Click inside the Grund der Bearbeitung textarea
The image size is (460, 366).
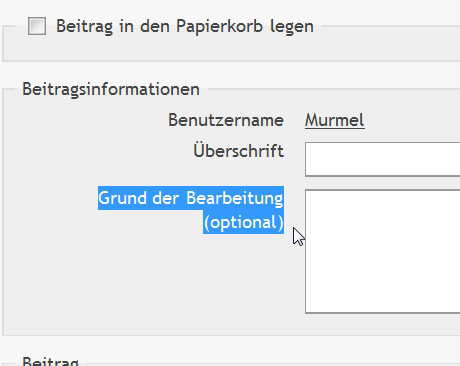pyautogui.click(x=382, y=251)
